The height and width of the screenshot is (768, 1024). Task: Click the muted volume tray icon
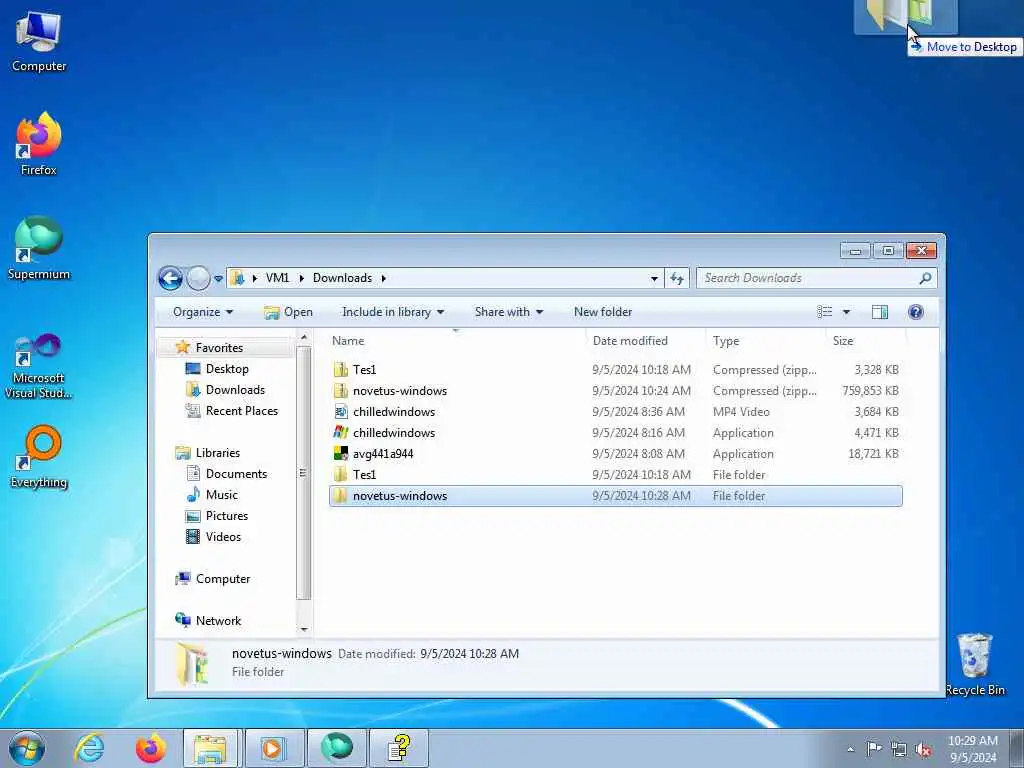(x=923, y=750)
